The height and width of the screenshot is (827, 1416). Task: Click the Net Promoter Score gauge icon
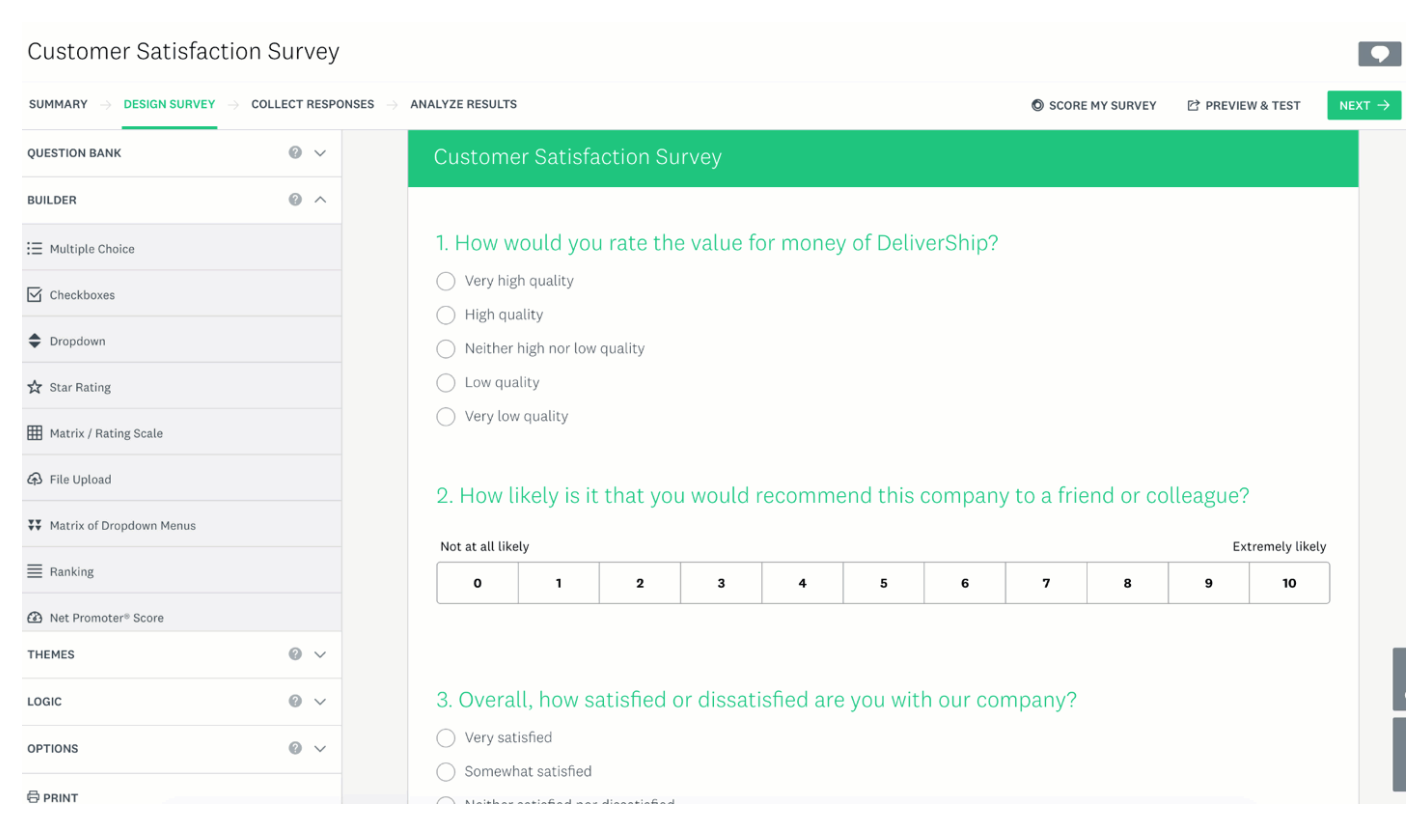pyautogui.click(x=35, y=618)
